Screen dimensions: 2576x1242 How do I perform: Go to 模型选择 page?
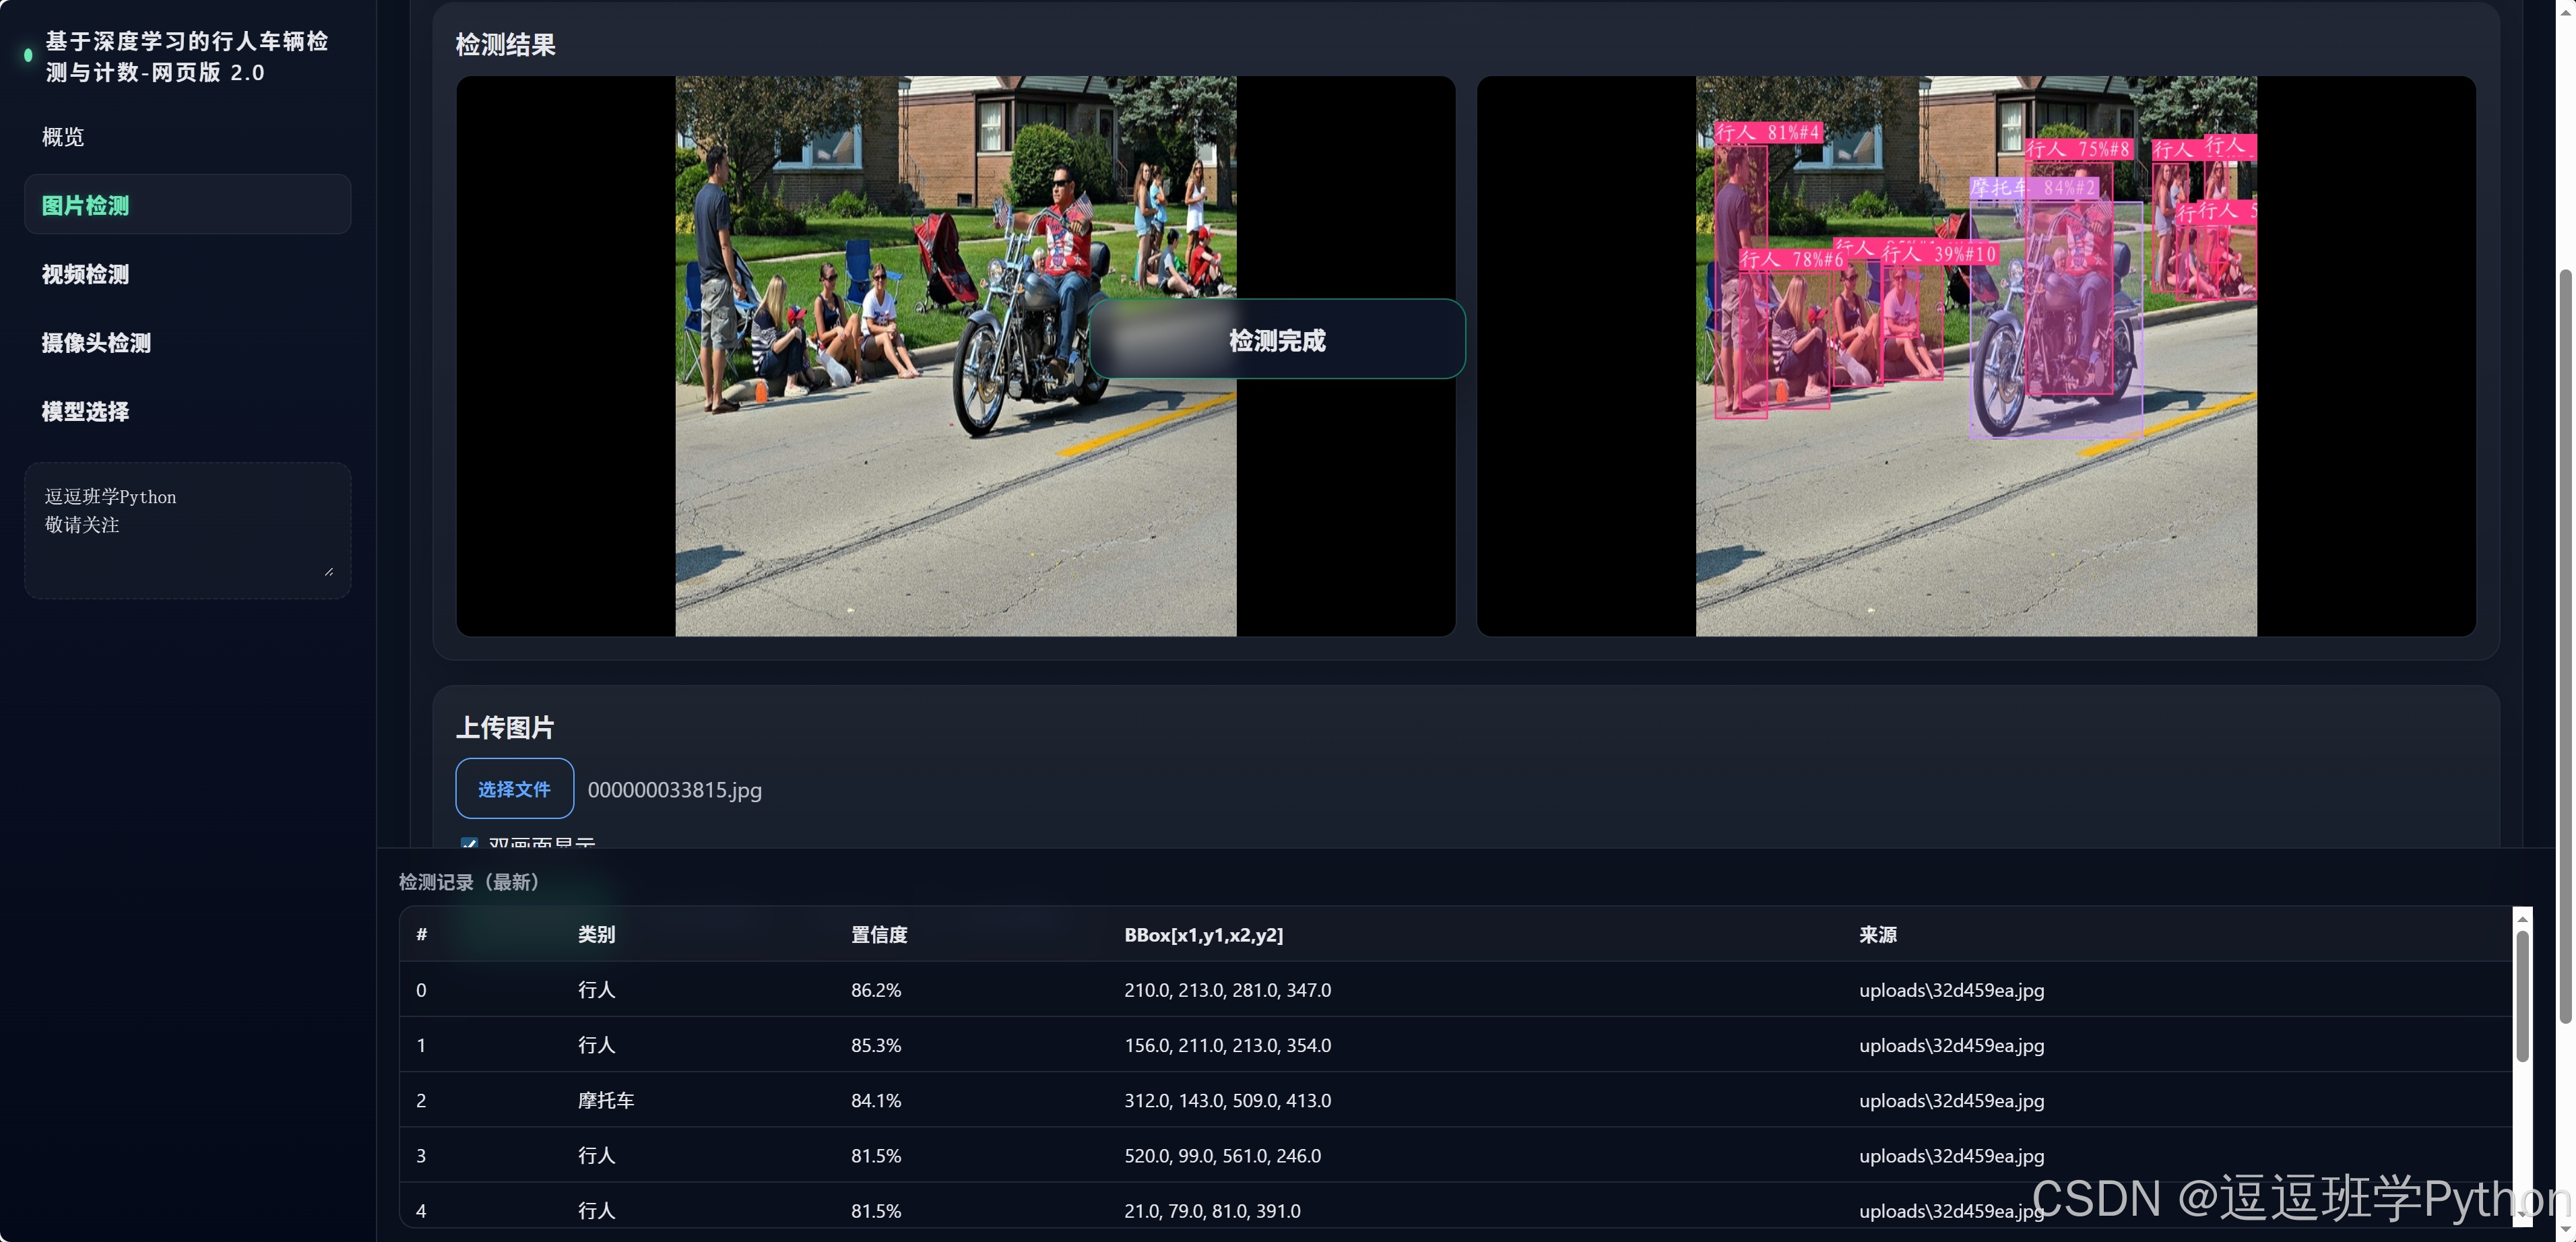[86, 411]
